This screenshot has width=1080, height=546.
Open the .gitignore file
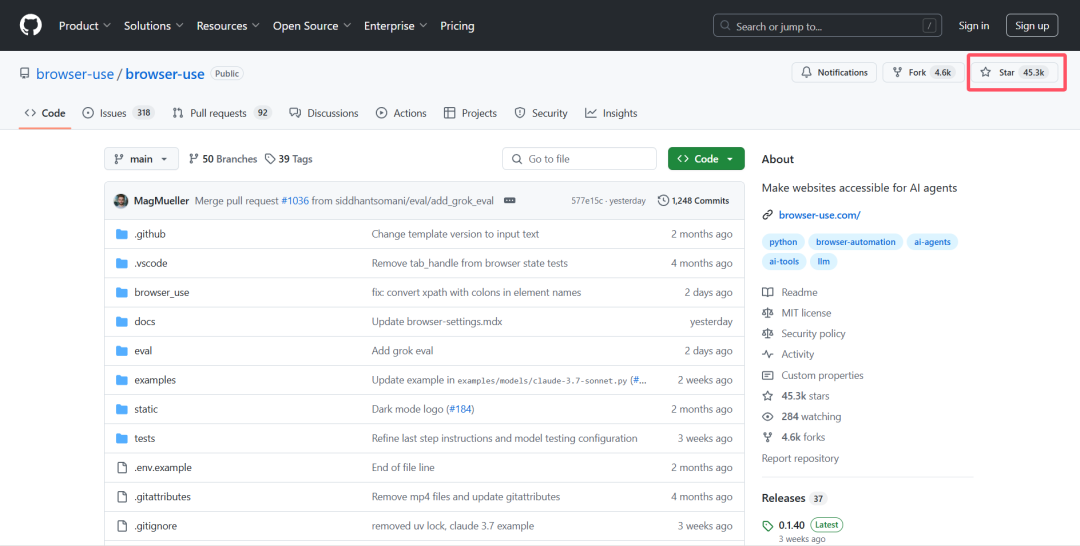pos(156,526)
